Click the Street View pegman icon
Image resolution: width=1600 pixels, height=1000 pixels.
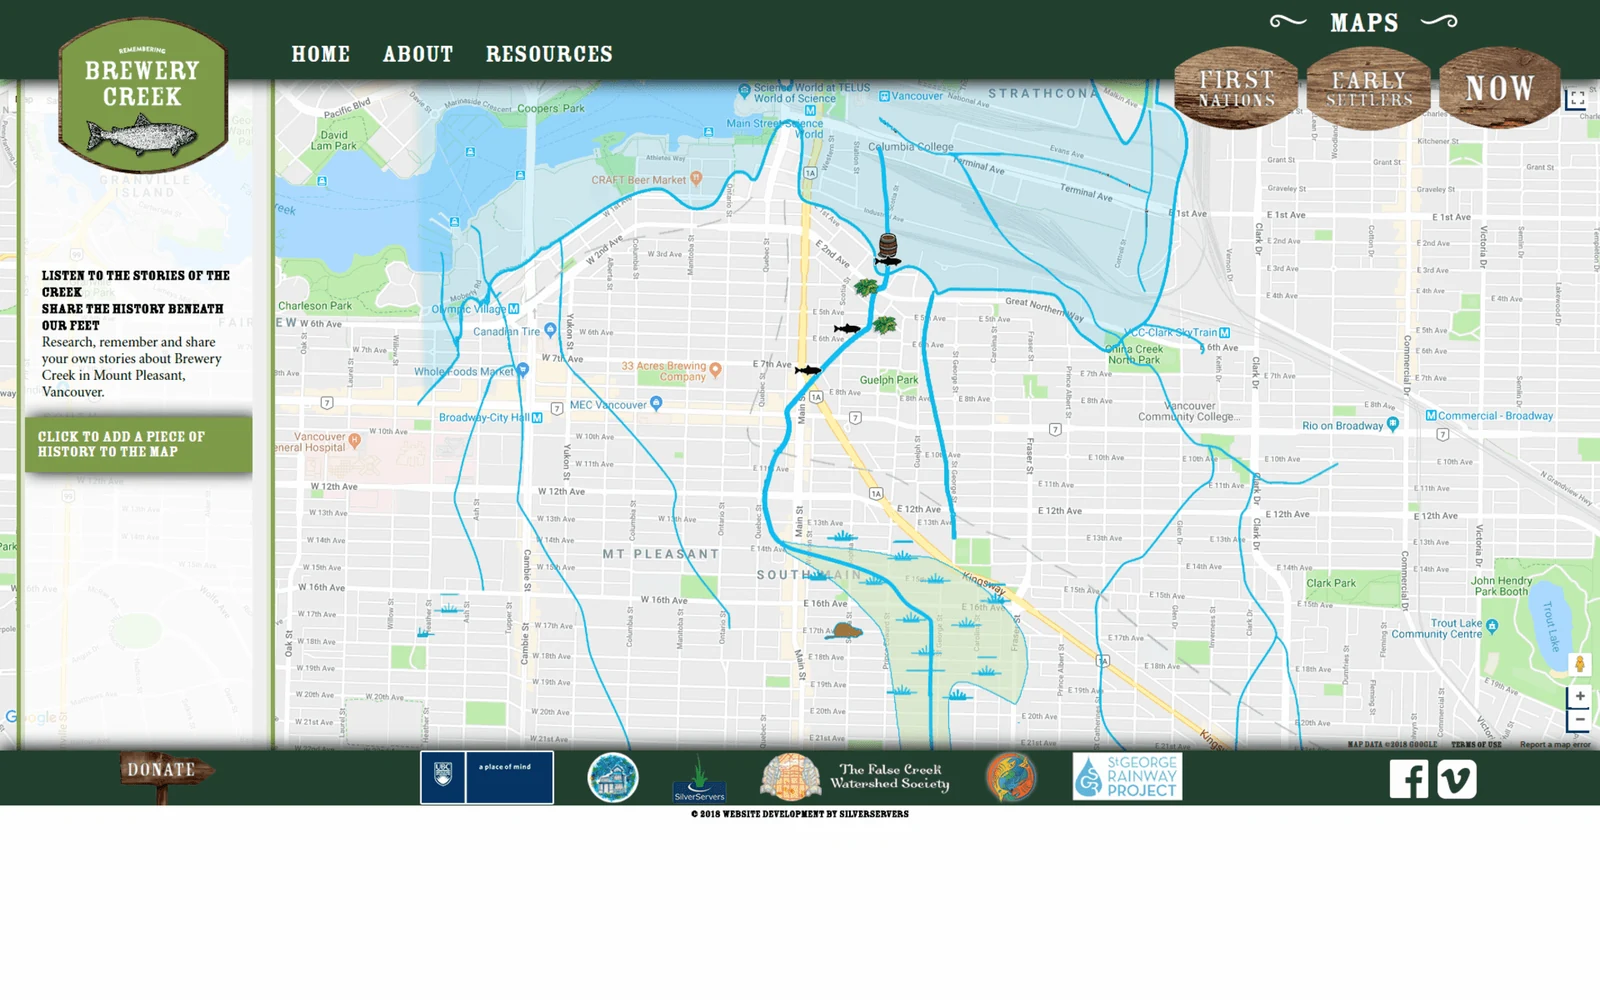click(1580, 664)
